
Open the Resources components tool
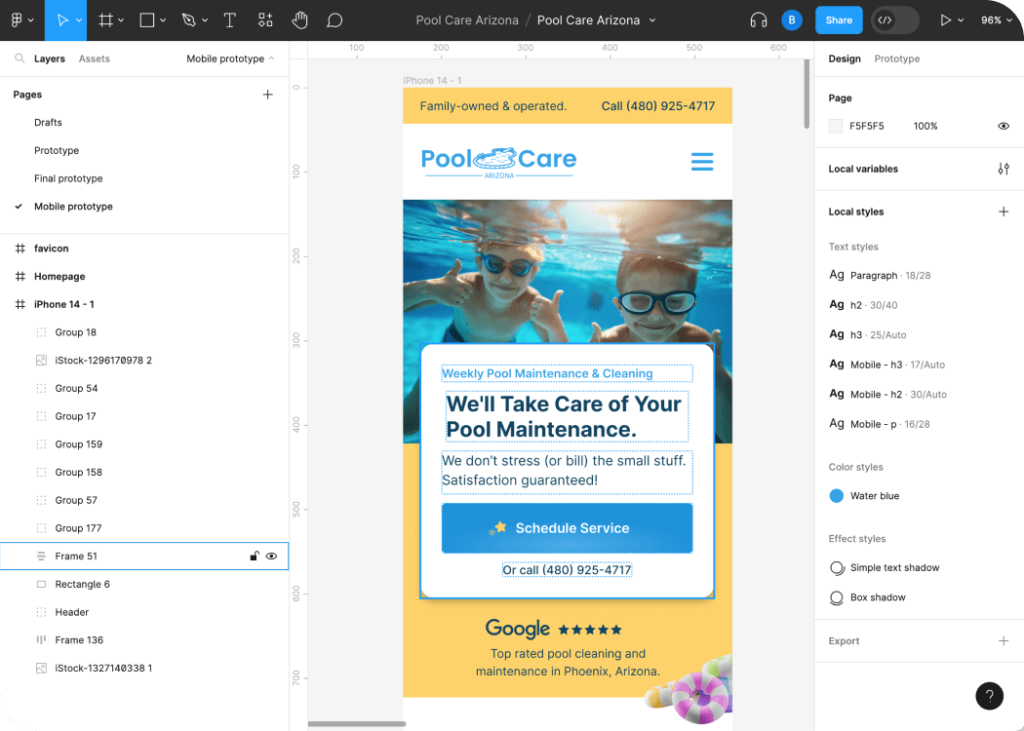pos(265,20)
